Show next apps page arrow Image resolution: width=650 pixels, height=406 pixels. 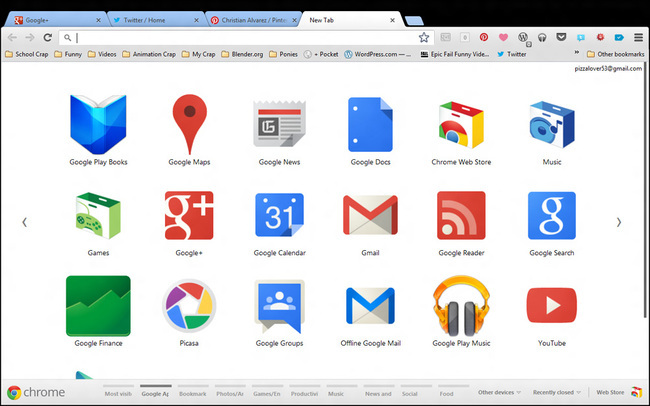point(618,222)
